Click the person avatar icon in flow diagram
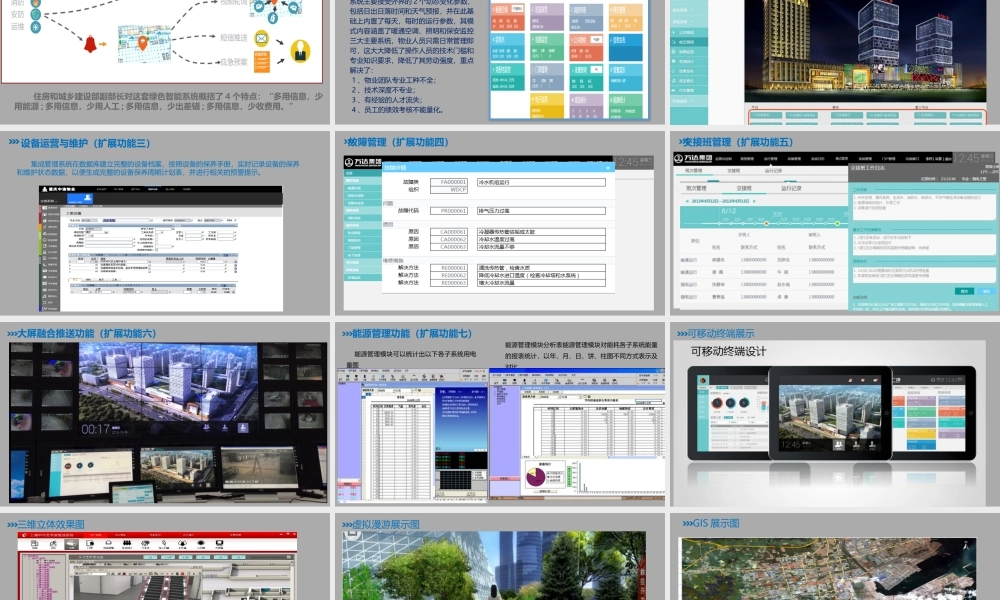The image size is (1000, 600). pyautogui.click(x=300, y=50)
